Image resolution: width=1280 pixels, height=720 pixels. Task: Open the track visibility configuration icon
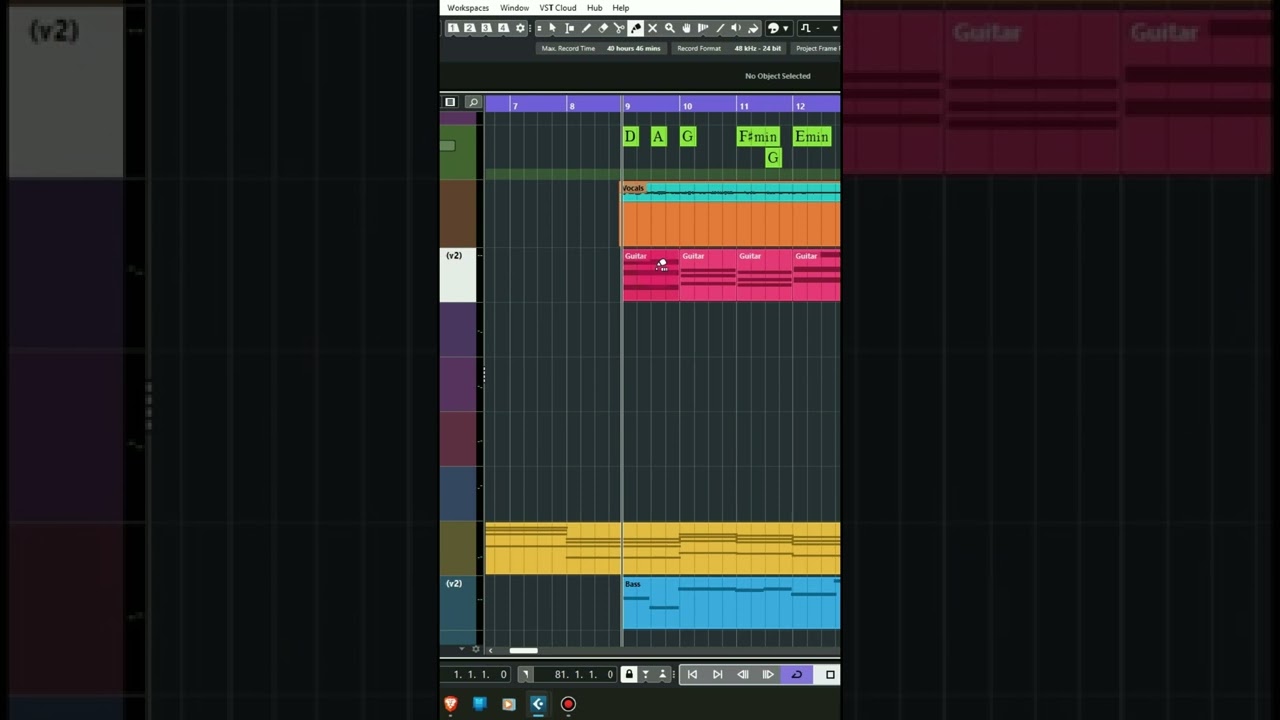[x=450, y=102]
